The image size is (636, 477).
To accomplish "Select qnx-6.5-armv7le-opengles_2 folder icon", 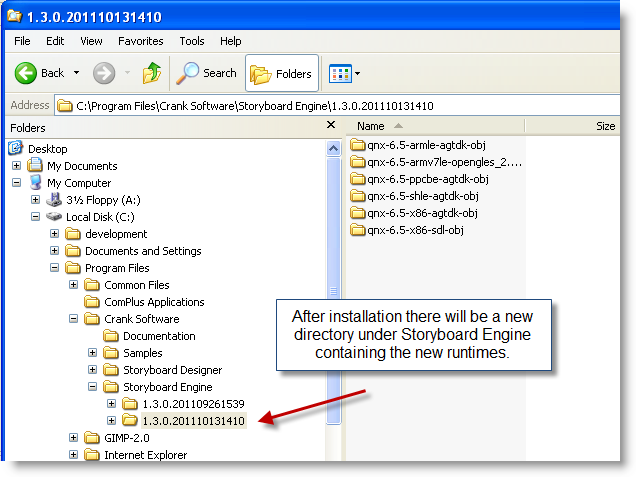I will [x=358, y=162].
